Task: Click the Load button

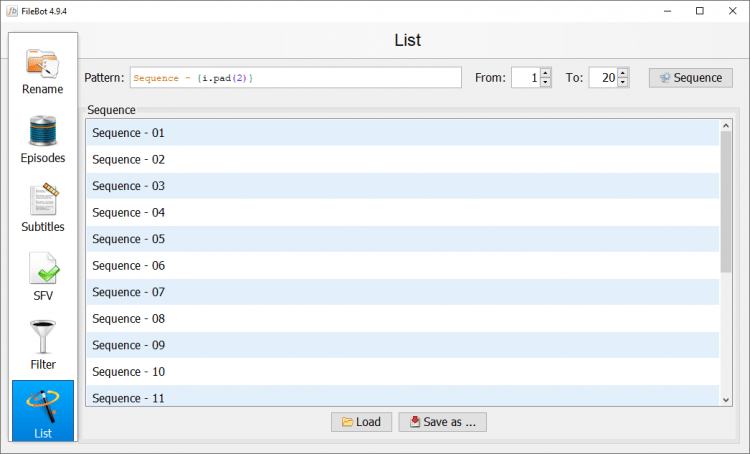Action: coord(361,422)
